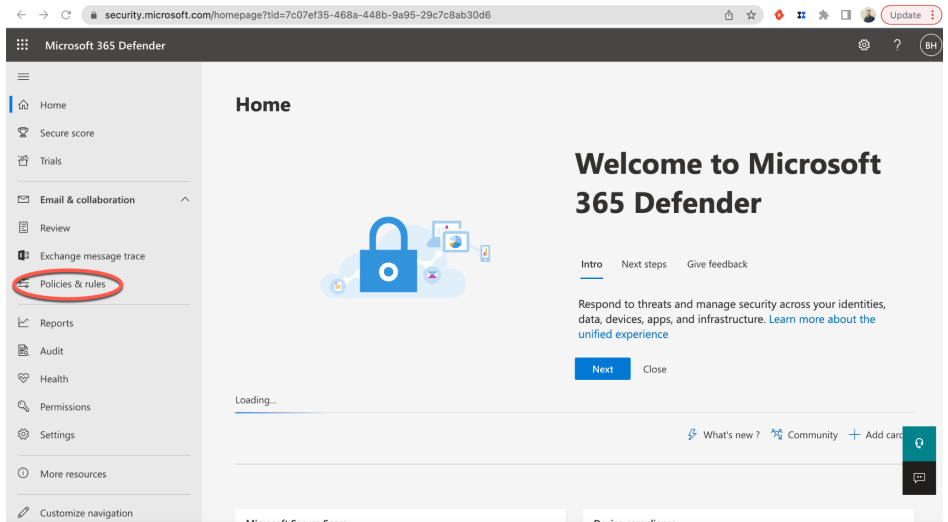Open the dark feedback chat widget
Screen dimensions: 948x522
point(919,478)
